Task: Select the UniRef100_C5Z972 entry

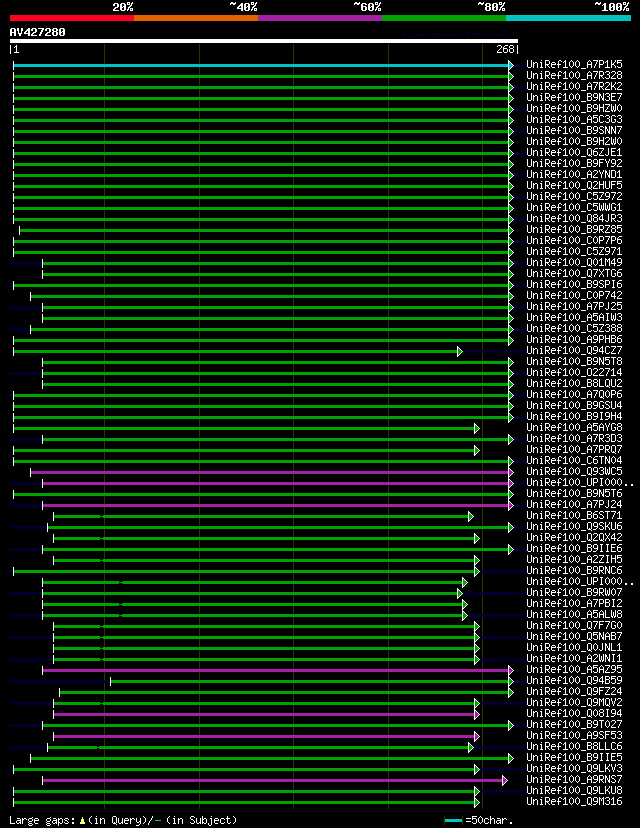Action: point(574,196)
